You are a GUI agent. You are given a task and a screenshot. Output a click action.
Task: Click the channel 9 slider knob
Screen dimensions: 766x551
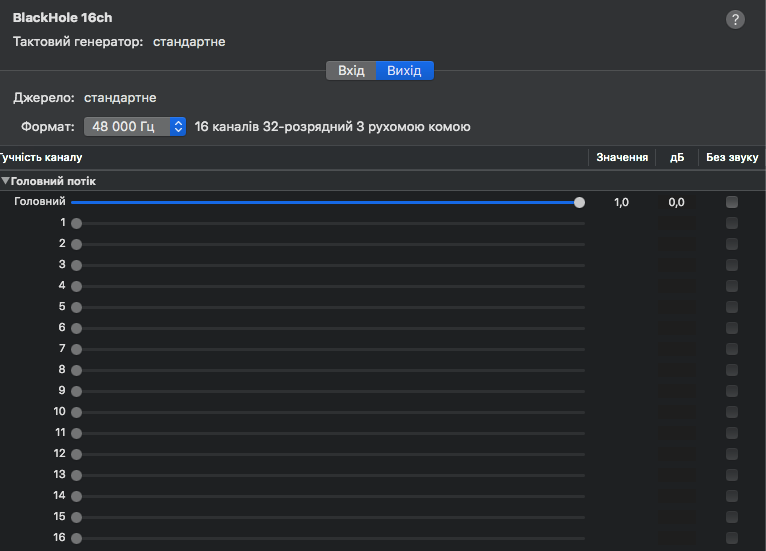pyautogui.click(x=76, y=391)
